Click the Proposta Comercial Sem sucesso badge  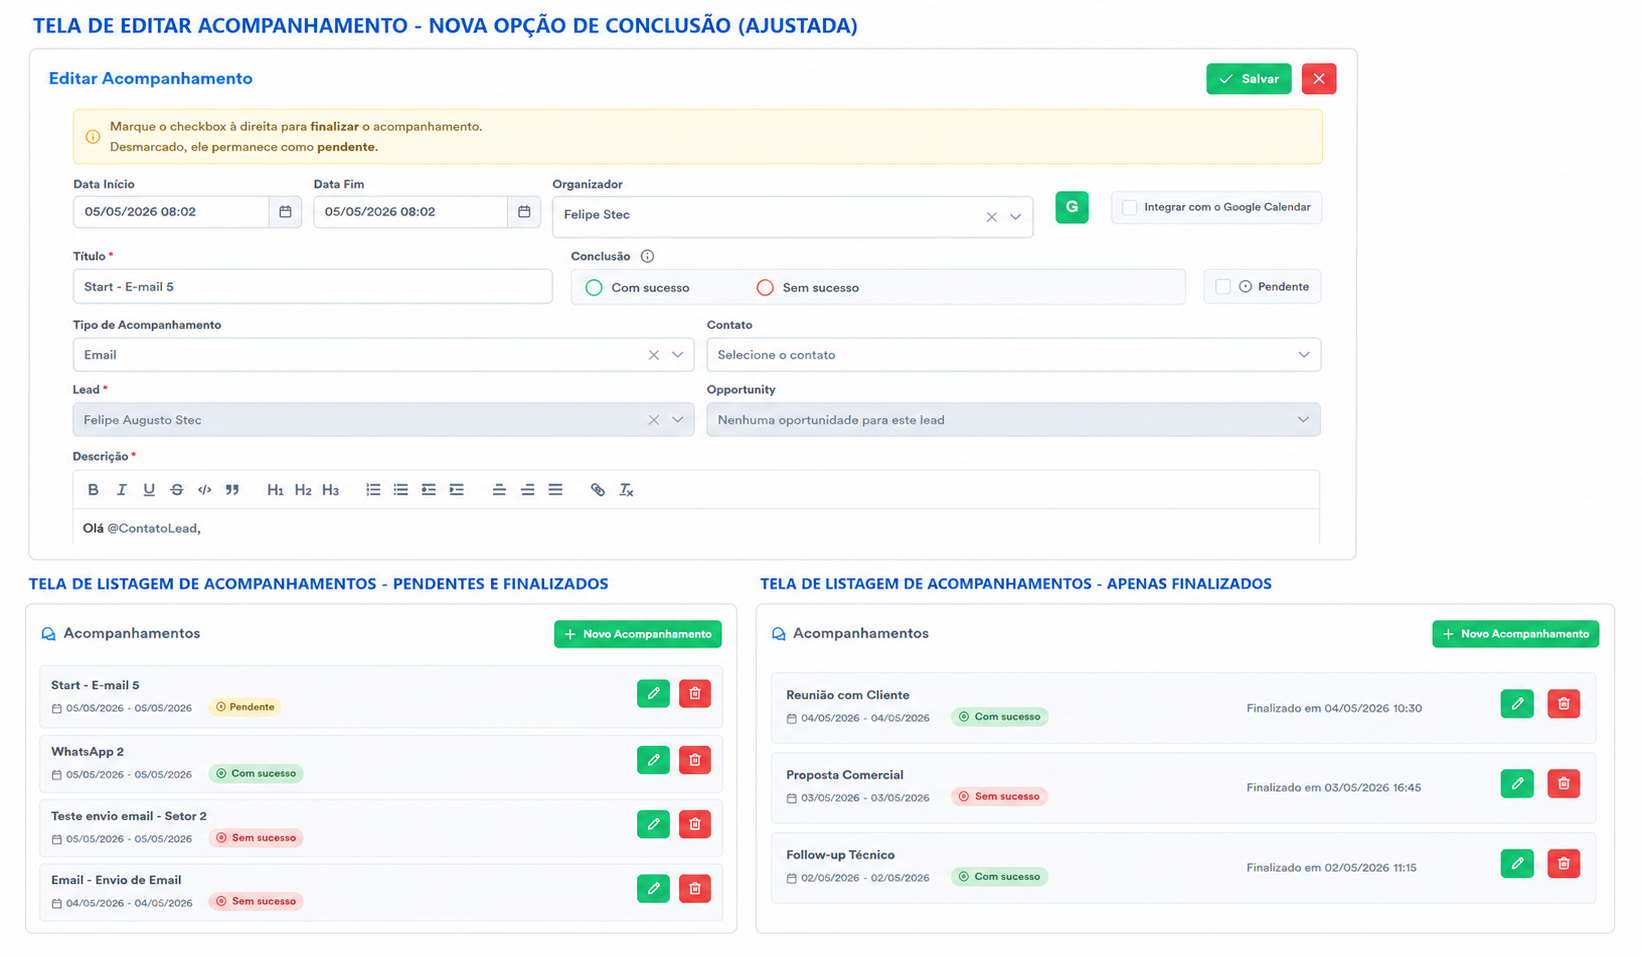[x=999, y=797]
